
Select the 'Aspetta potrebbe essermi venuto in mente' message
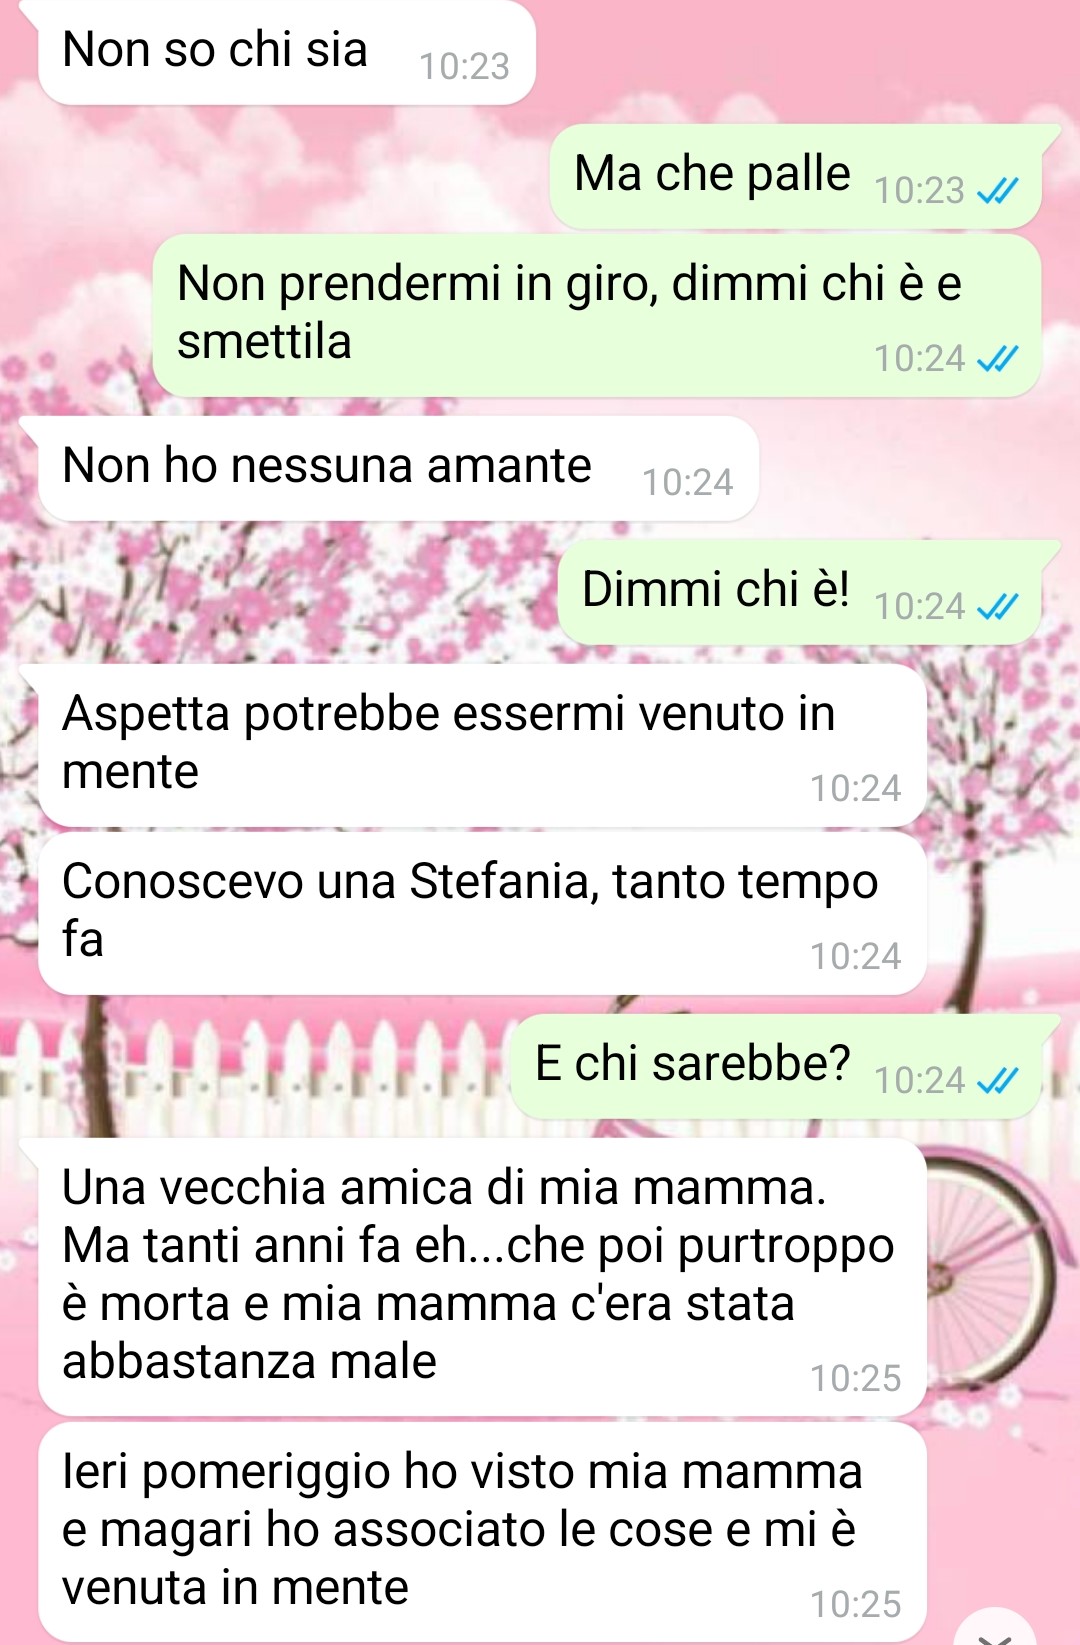tap(482, 745)
